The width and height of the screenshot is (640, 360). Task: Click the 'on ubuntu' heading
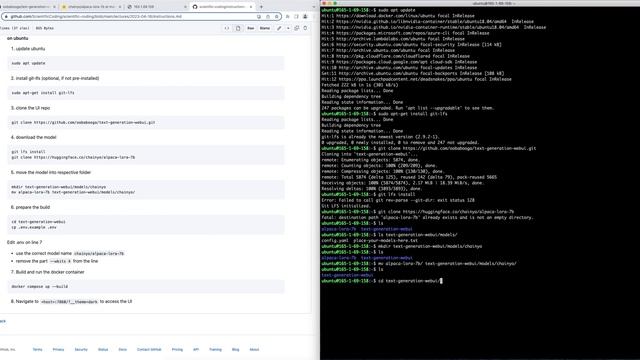tap(18, 38)
